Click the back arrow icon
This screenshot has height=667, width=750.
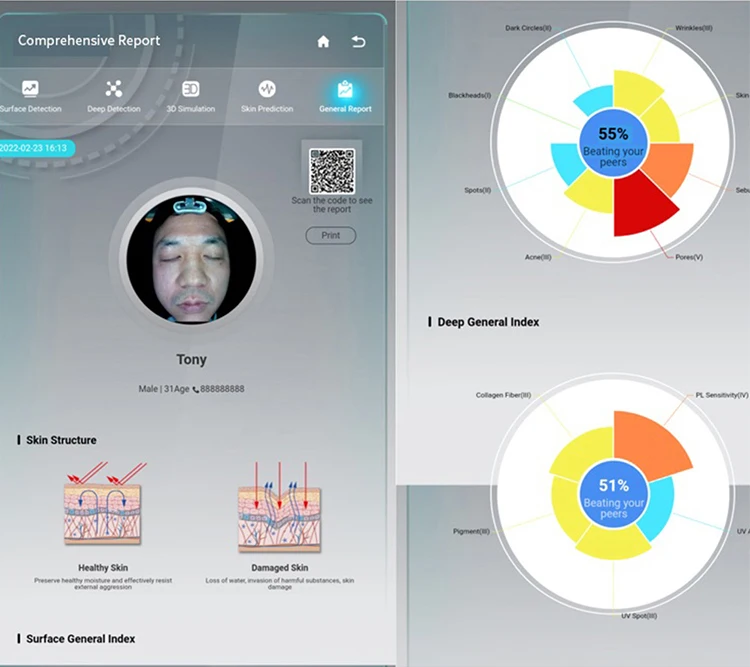tap(359, 42)
